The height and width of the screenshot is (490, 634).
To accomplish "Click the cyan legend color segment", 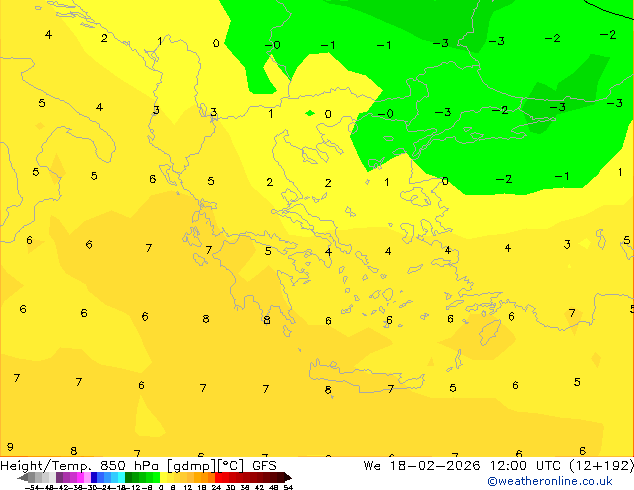I will click(x=121, y=477).
